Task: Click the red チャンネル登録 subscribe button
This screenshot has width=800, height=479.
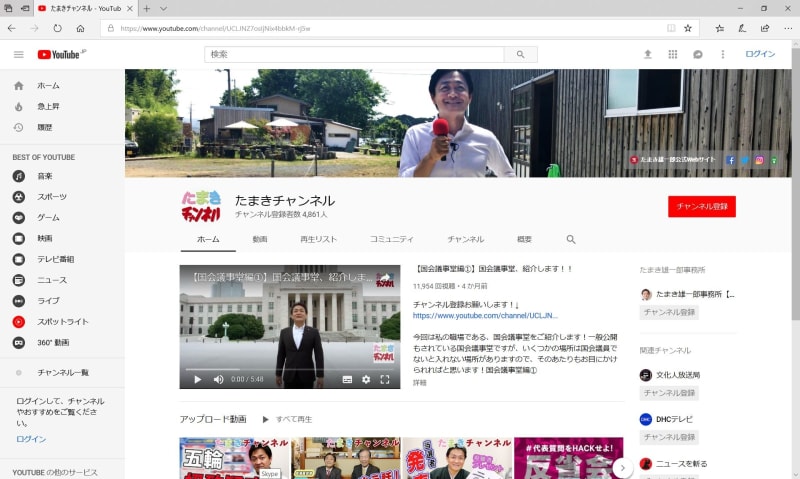Action: point(702,207)
